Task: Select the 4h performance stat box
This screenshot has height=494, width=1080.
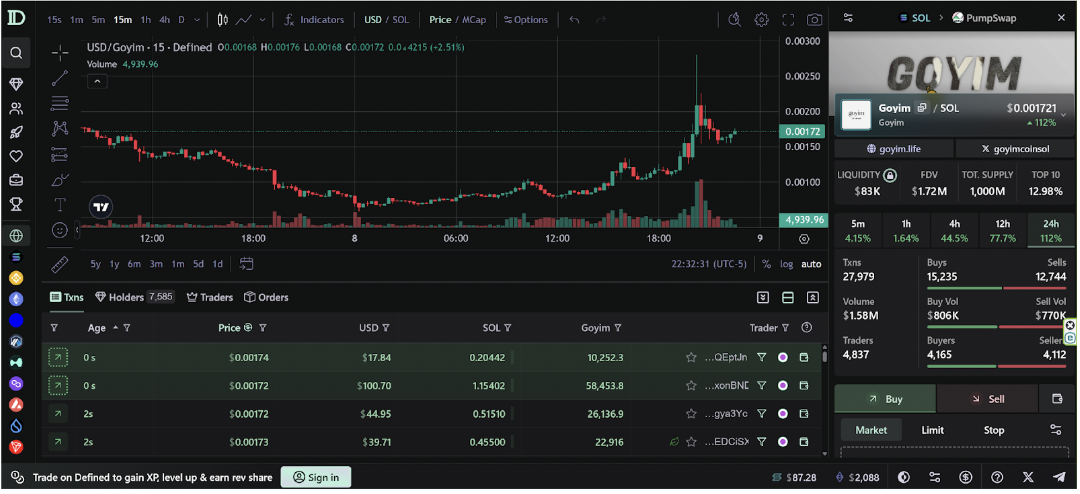Action: click(x=954, y=231)
